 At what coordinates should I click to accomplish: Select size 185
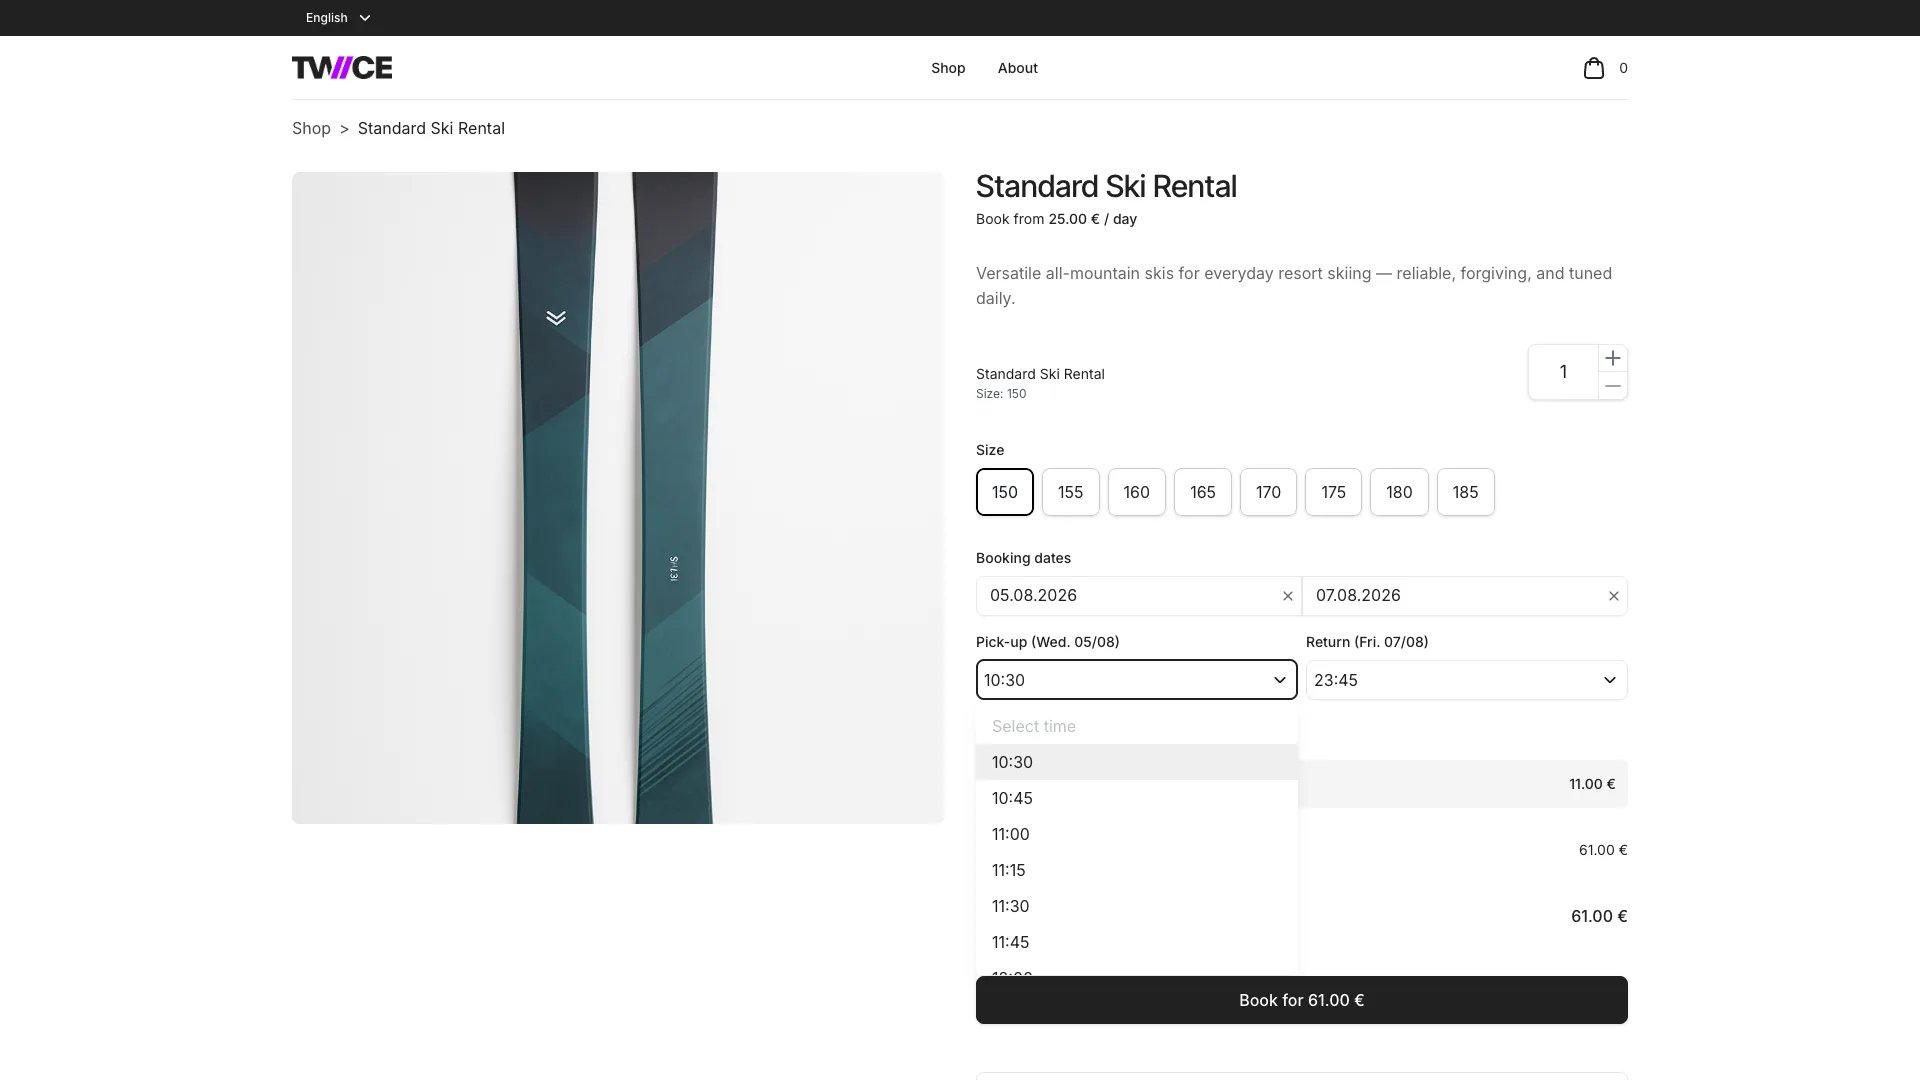(x=1466, y=492)
